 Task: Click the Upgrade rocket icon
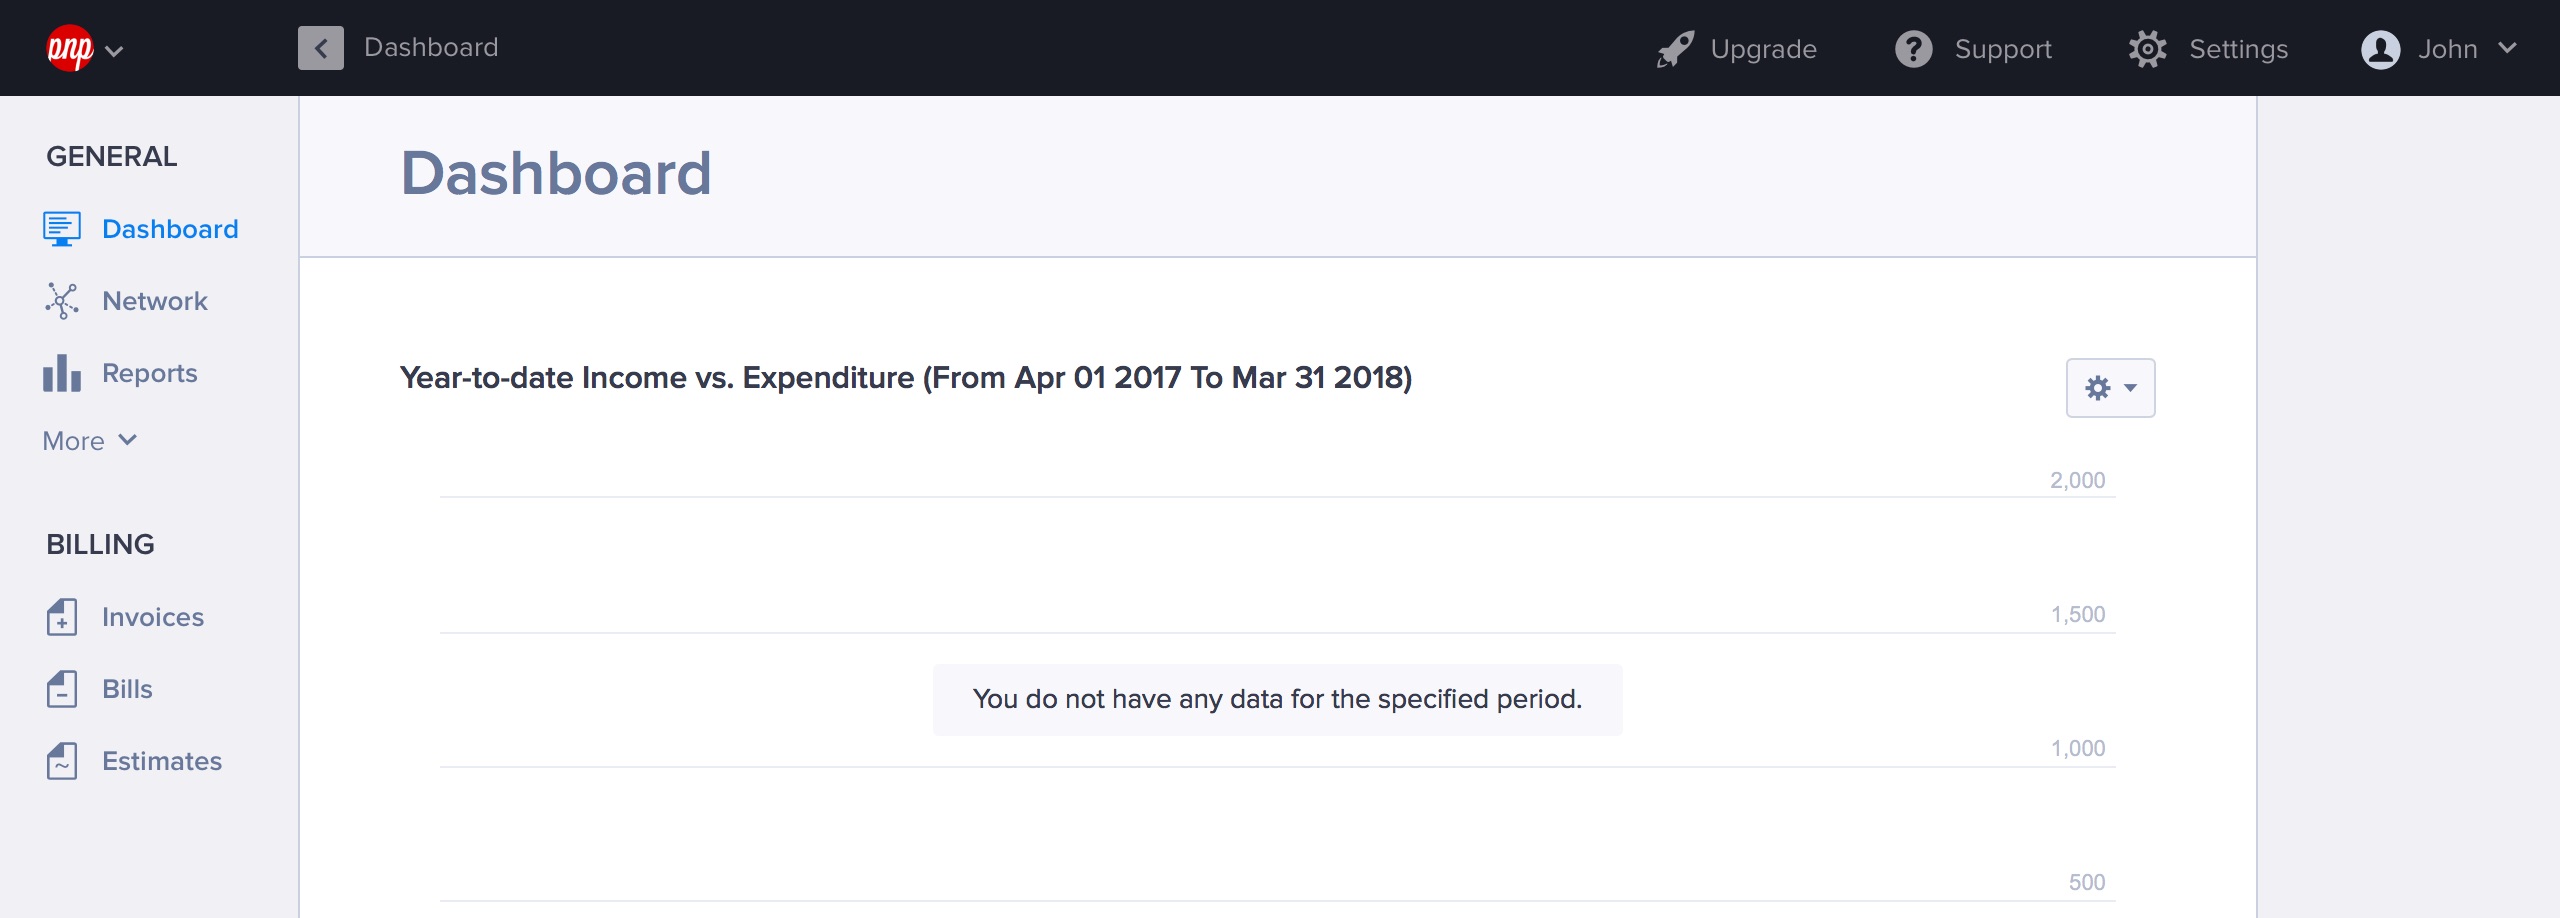(x=1675, y=49)
